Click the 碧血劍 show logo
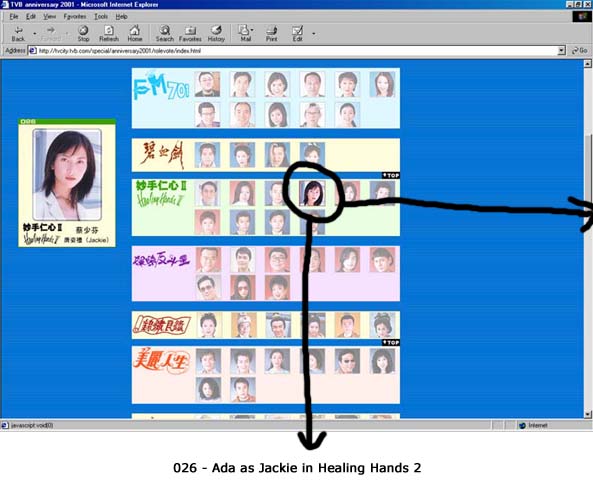The image size is (593, 504). 163,154
